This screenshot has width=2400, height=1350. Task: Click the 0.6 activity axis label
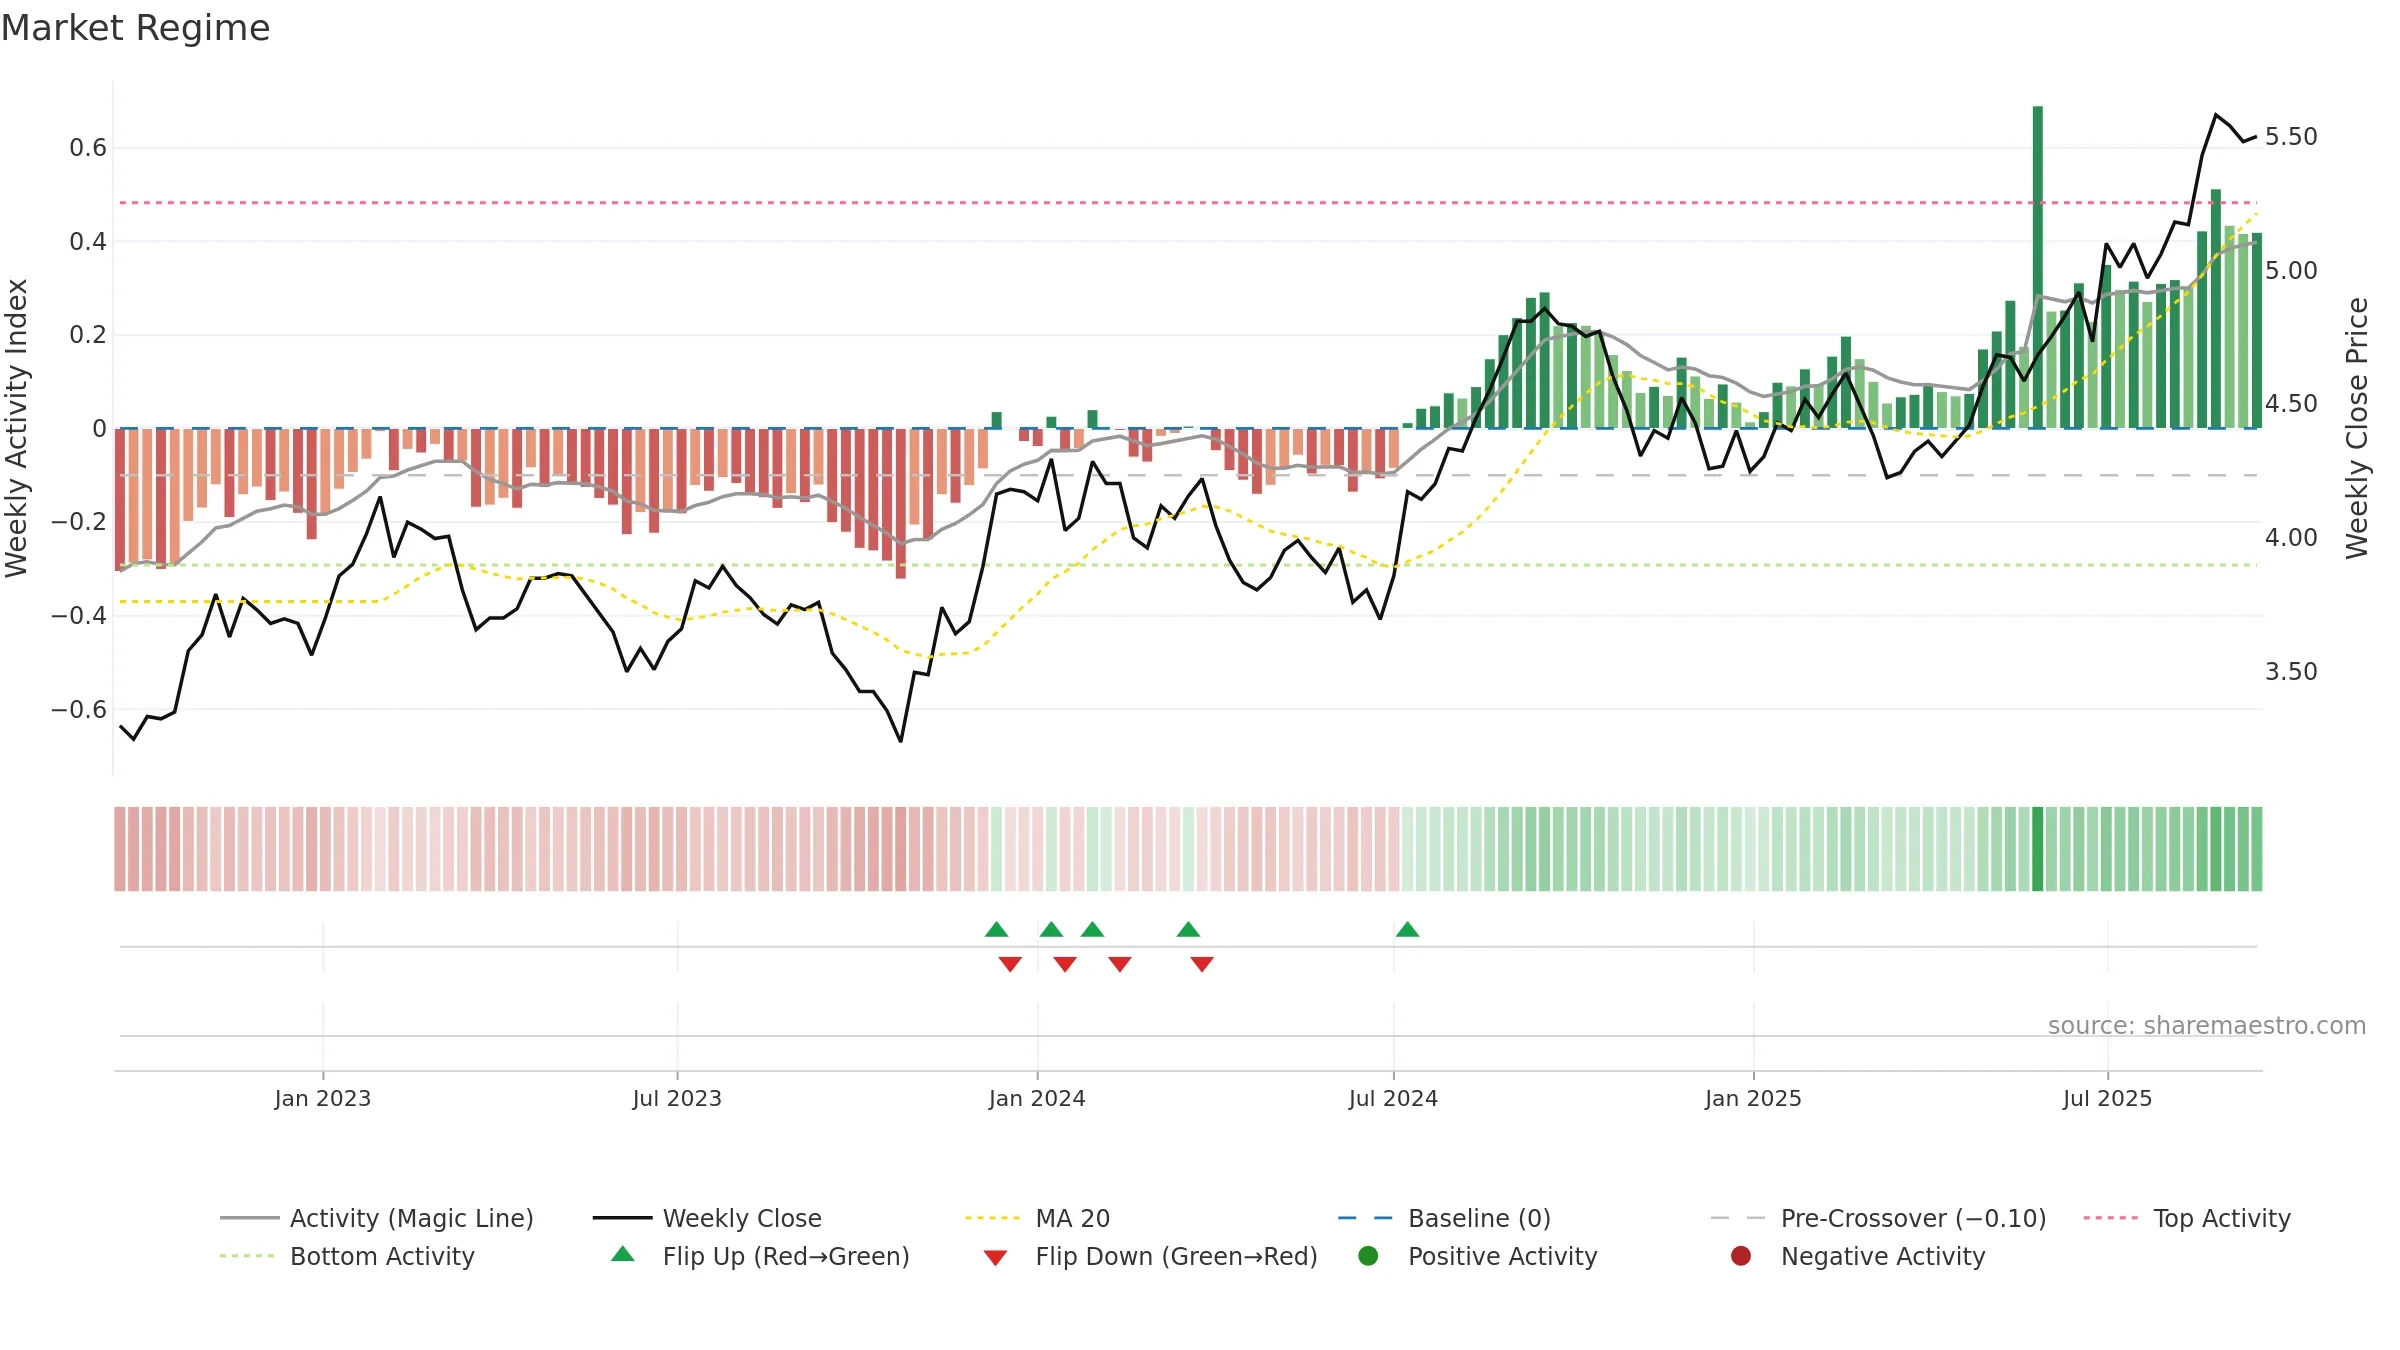88,148
